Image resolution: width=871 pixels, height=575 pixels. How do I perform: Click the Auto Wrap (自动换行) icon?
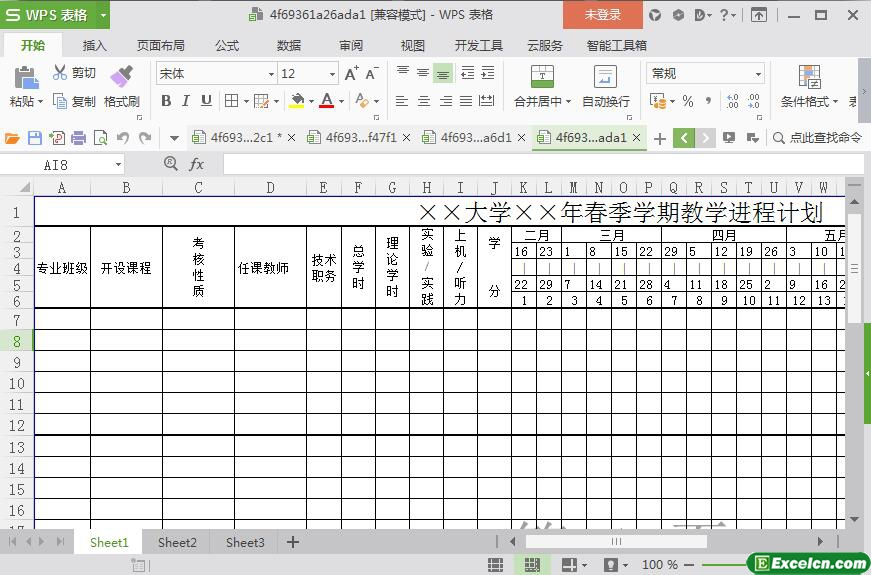click(x=605, y=77)
